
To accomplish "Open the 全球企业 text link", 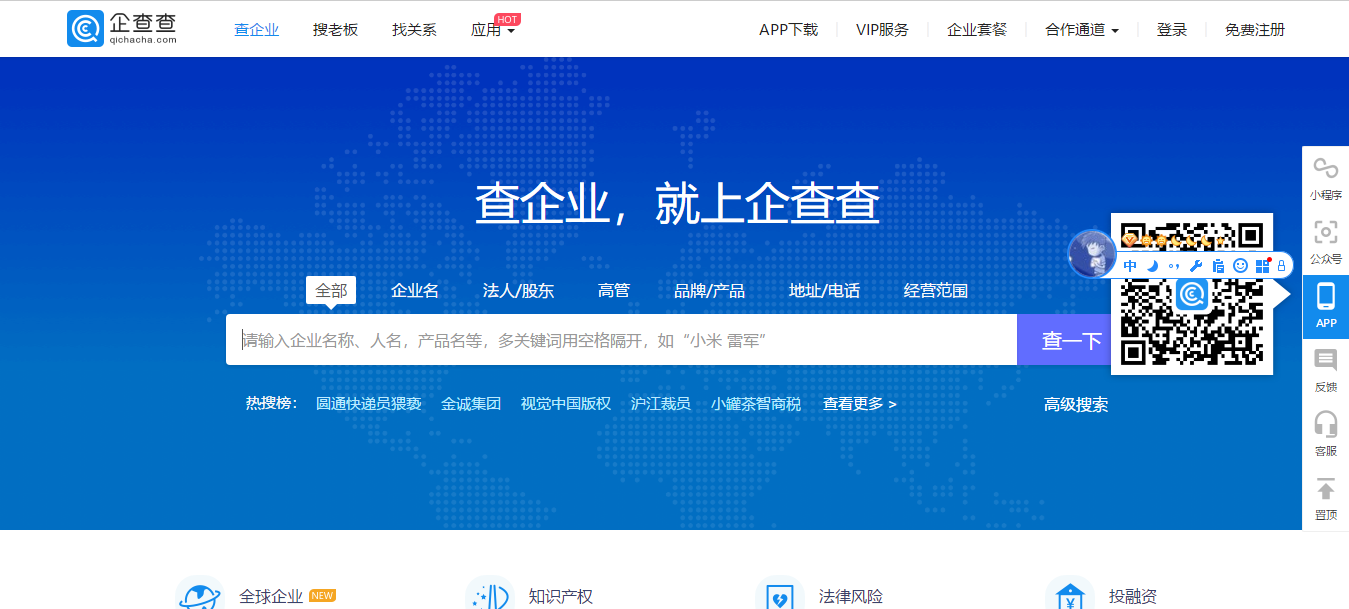I will (x=271, y=596).
